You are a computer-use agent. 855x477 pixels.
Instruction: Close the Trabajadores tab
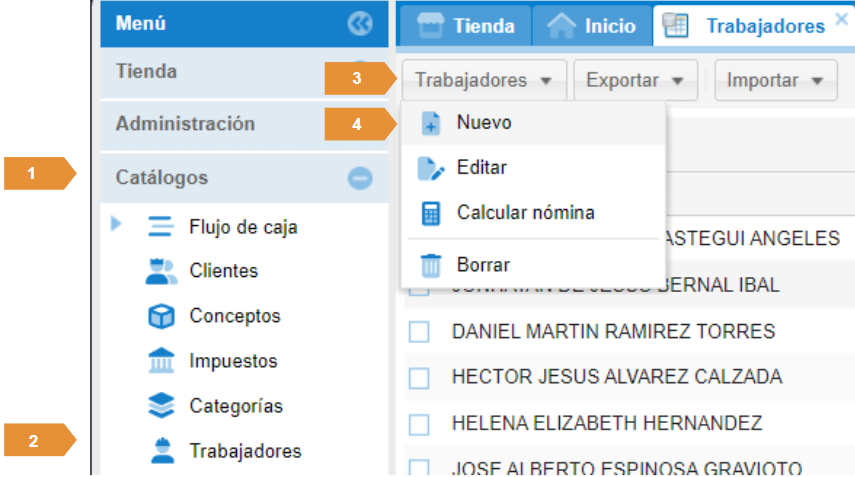pyautogui.click(x=841, y=20)
